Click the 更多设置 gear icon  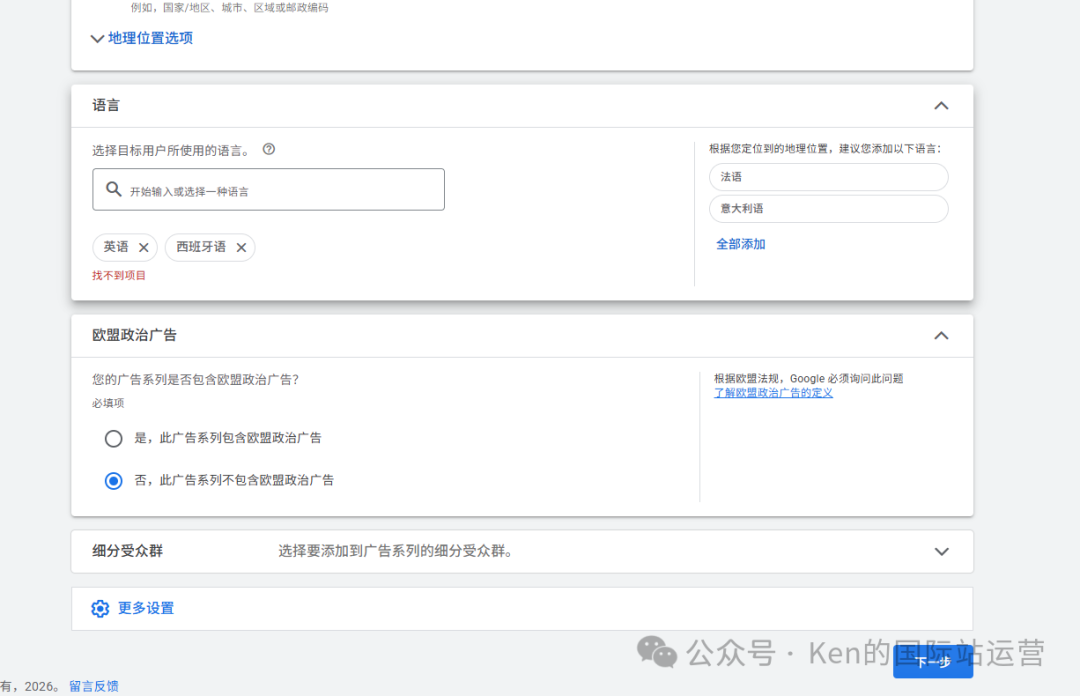[100, 608]
